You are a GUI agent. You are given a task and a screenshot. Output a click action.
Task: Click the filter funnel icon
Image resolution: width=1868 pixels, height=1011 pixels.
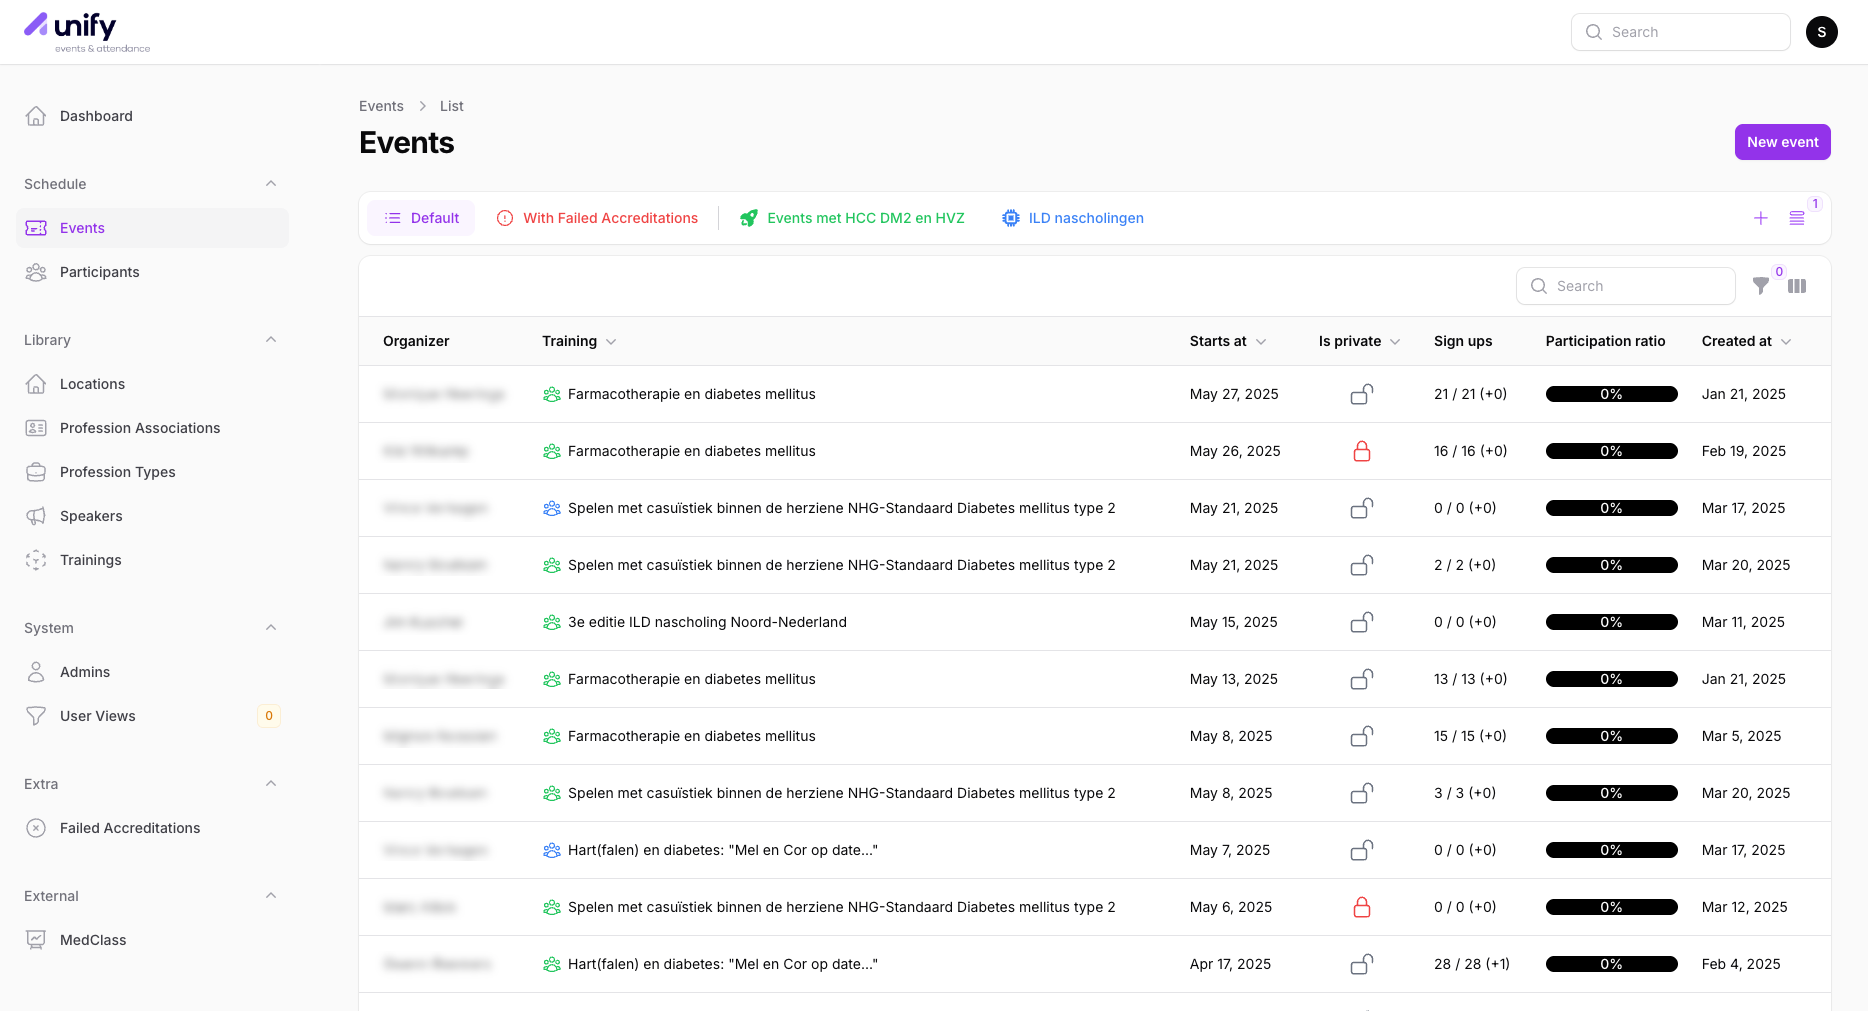coord(1761,286)
